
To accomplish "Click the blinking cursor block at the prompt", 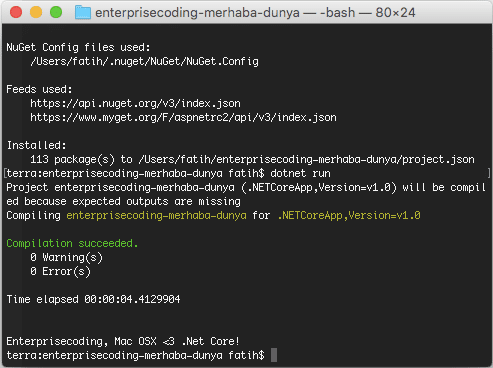I will tap(274, 355).
